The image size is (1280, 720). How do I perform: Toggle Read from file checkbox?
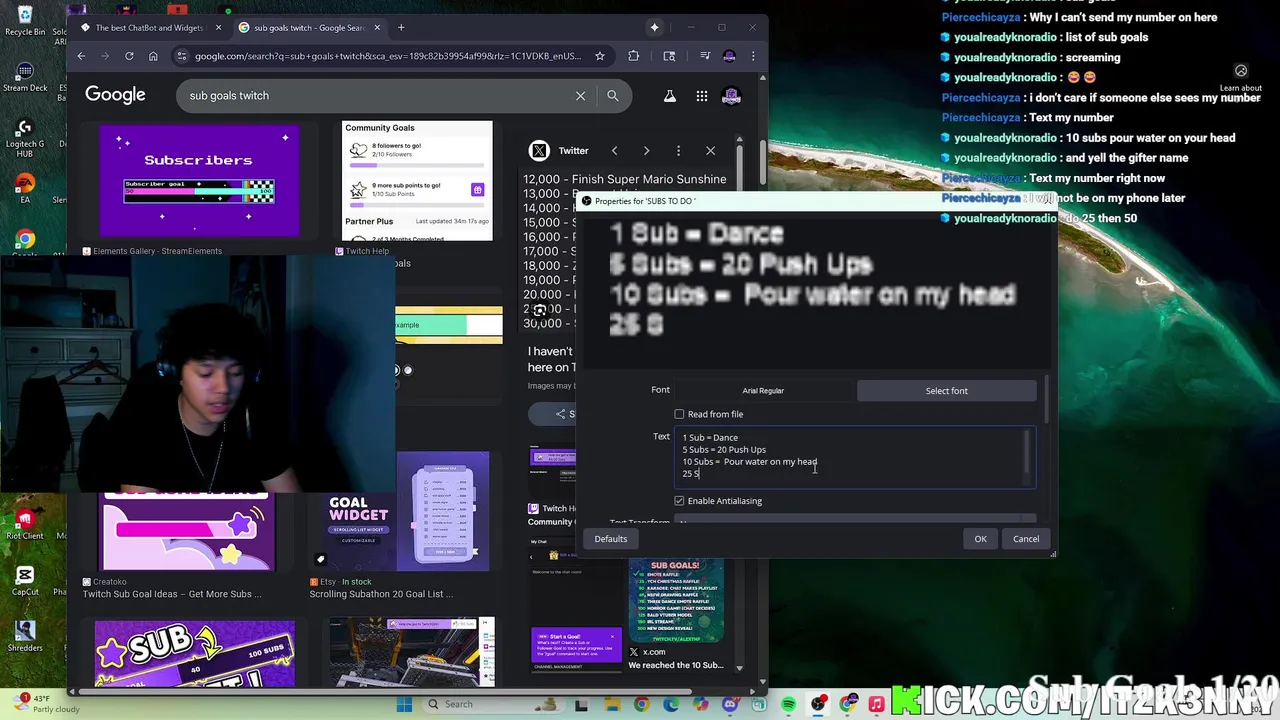679,414
